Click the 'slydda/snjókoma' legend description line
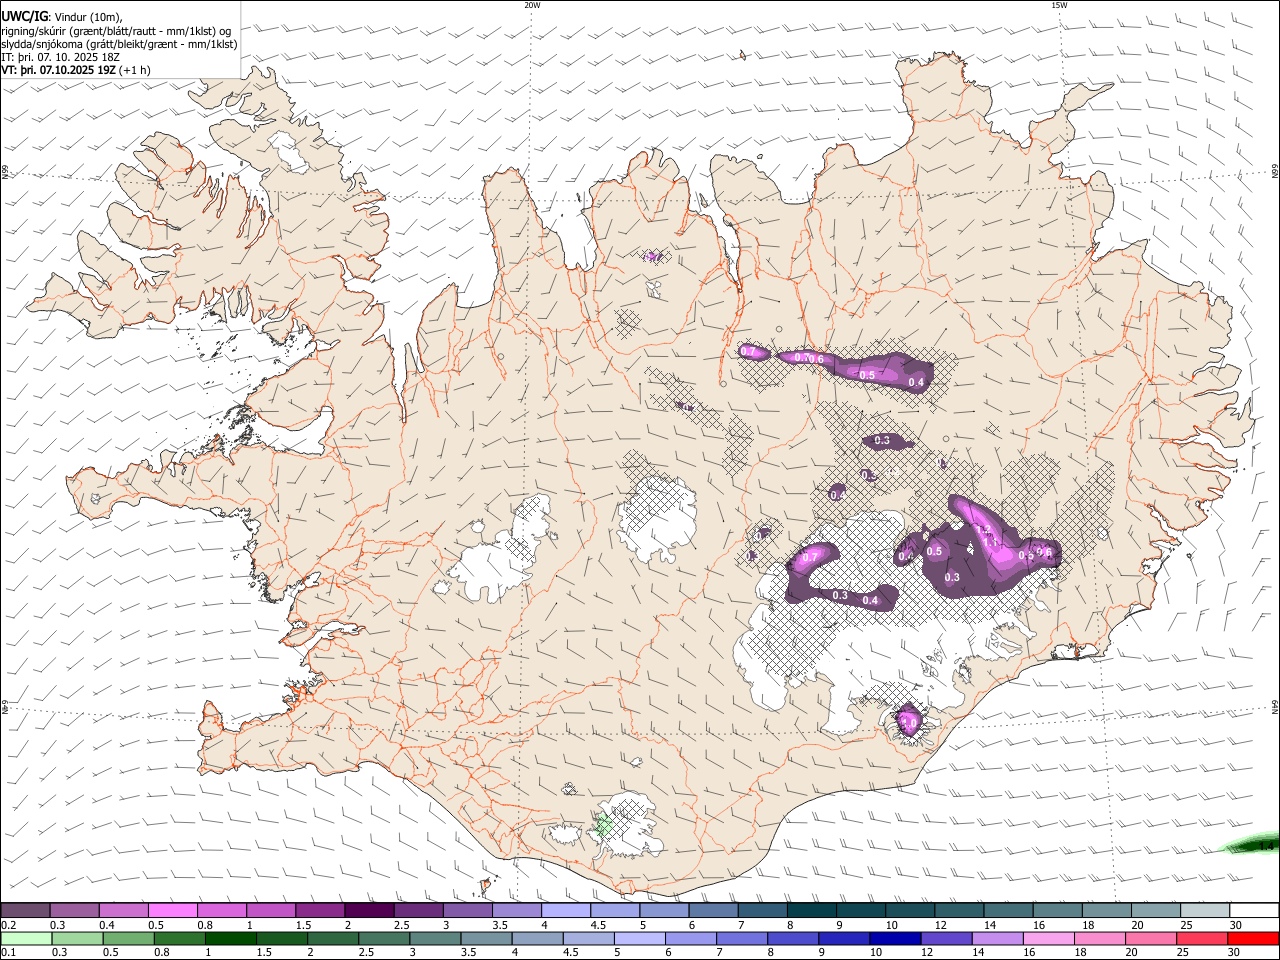 (119, 44)
